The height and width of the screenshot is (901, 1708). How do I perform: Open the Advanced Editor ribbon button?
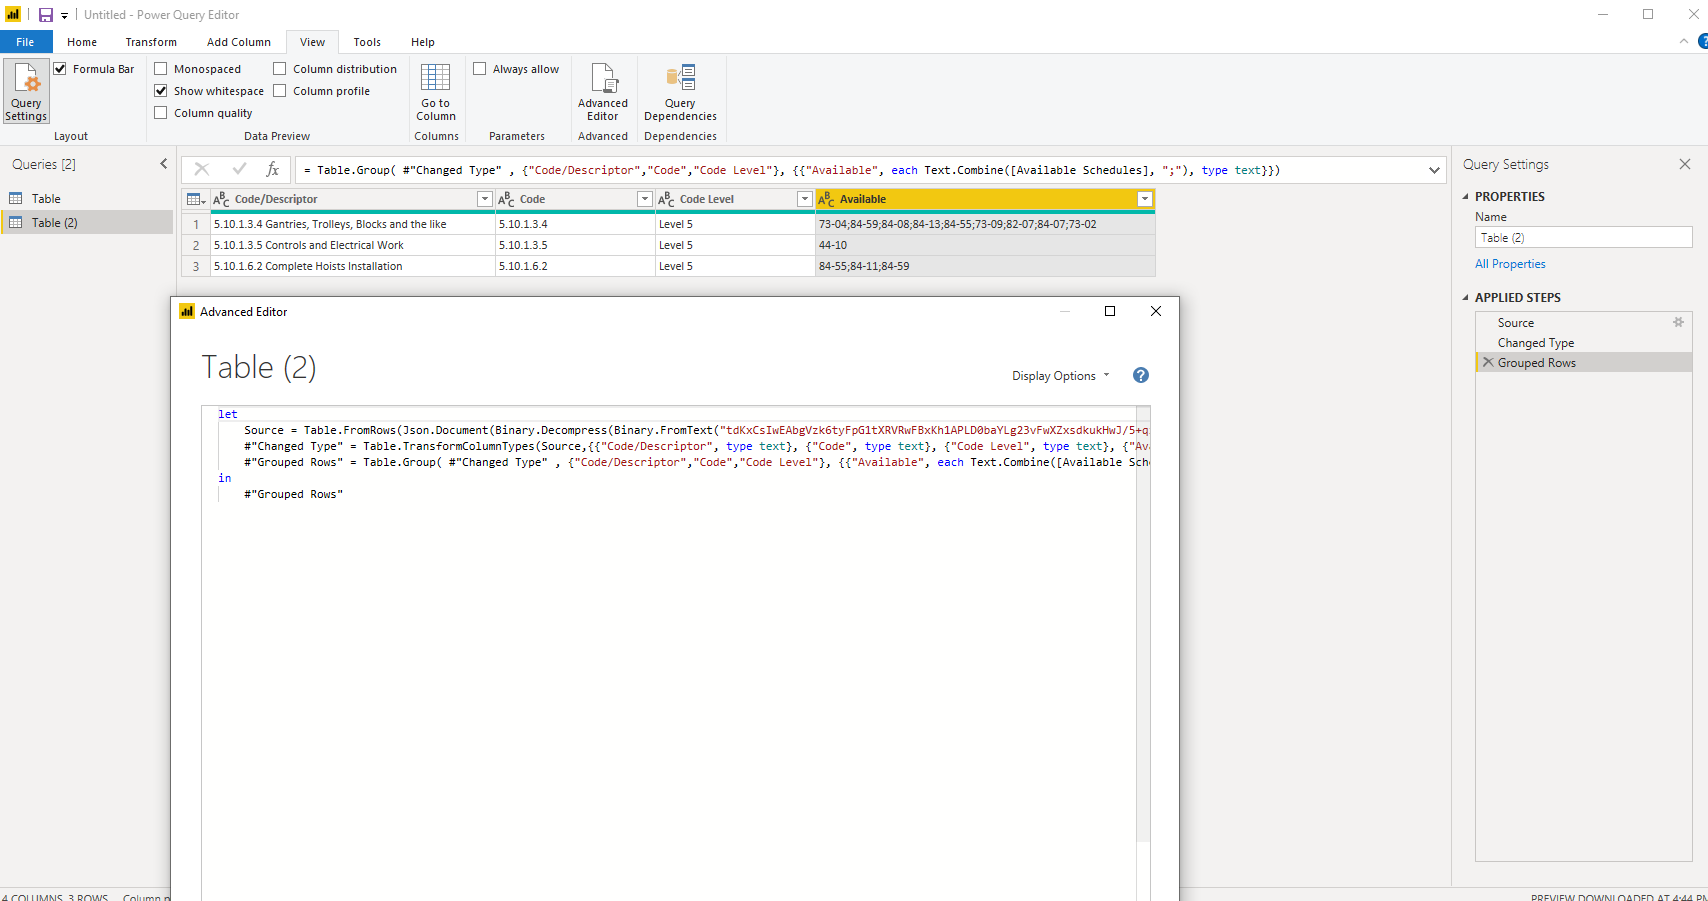pos(603,91)
